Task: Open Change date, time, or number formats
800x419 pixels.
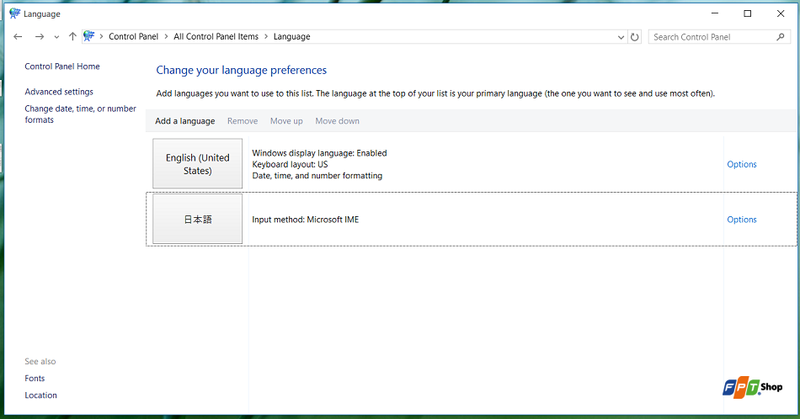Action: pyautogui.click(x=80, y=114)
